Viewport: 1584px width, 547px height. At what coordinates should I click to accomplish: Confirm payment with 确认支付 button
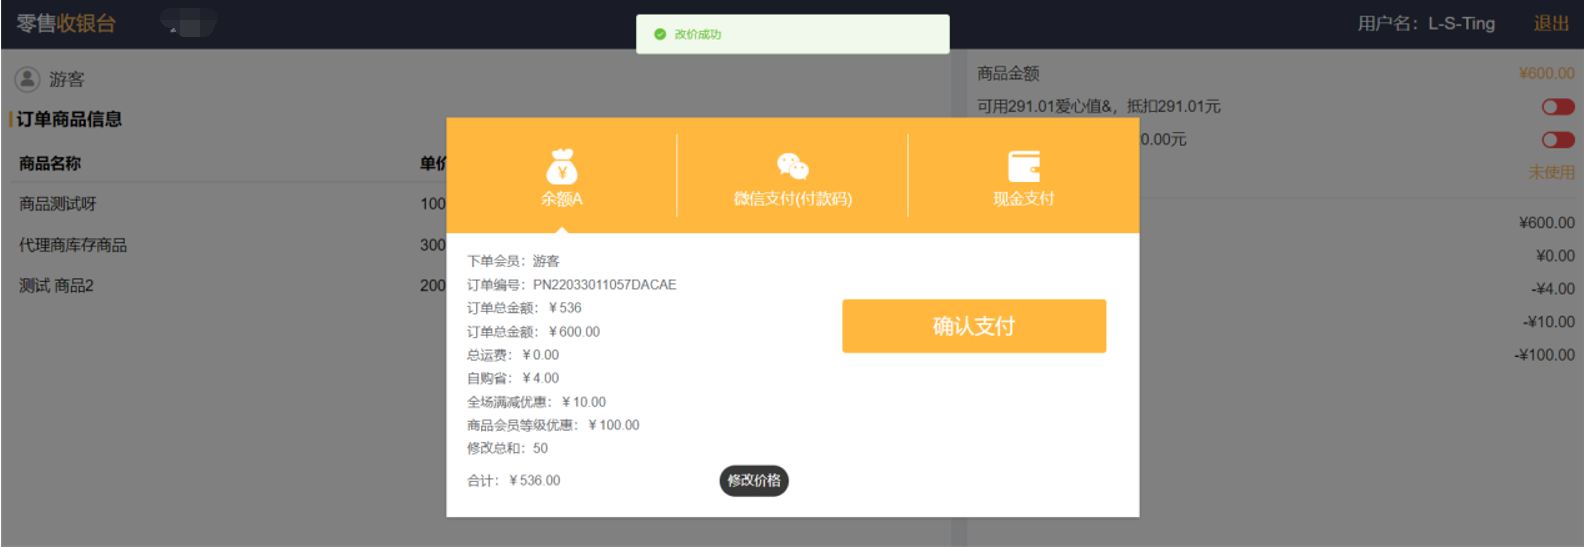[x=974, y=326]
